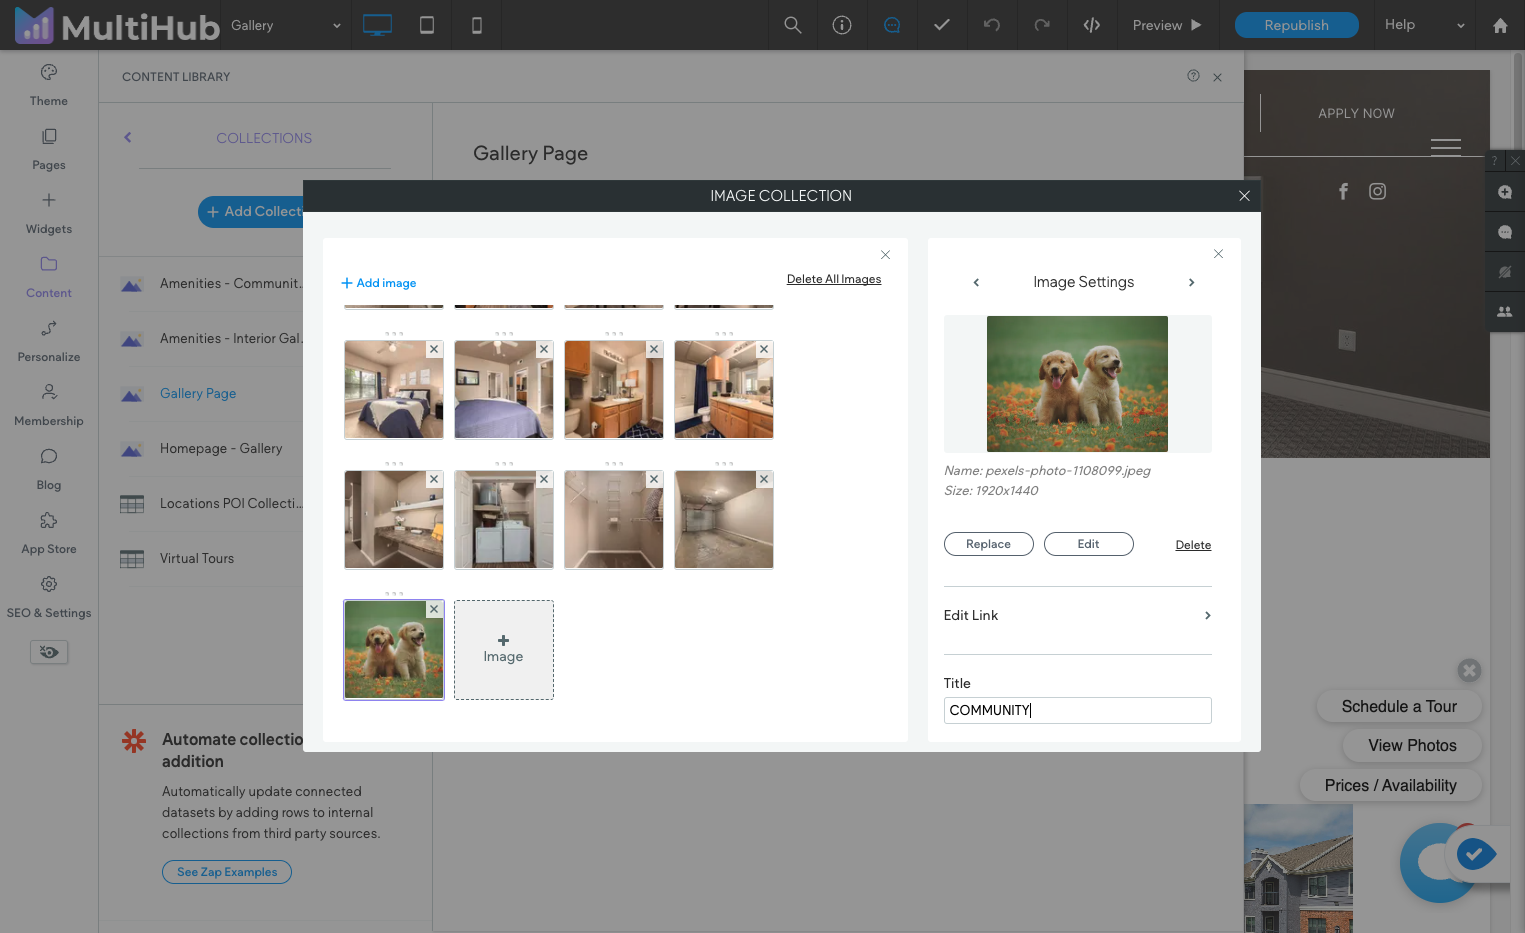Screen dimensions: 1525x933
Task: Open the search magnifier in top toolbar
Action: coord(793,25)
